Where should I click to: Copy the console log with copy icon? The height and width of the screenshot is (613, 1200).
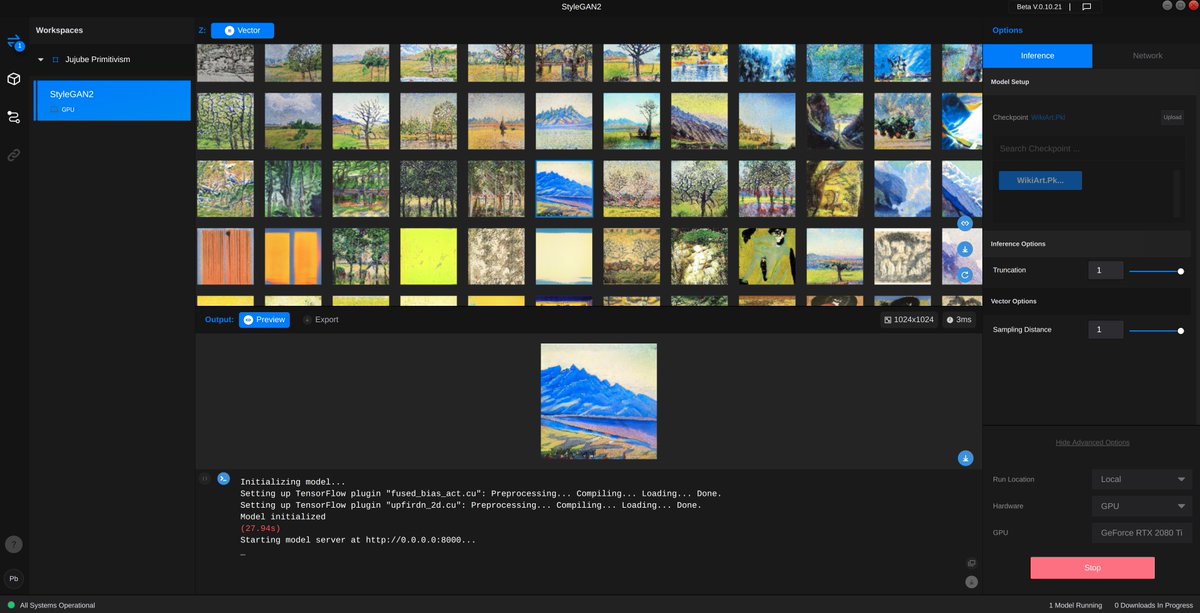pyautogui.click(x=971, y=563)
